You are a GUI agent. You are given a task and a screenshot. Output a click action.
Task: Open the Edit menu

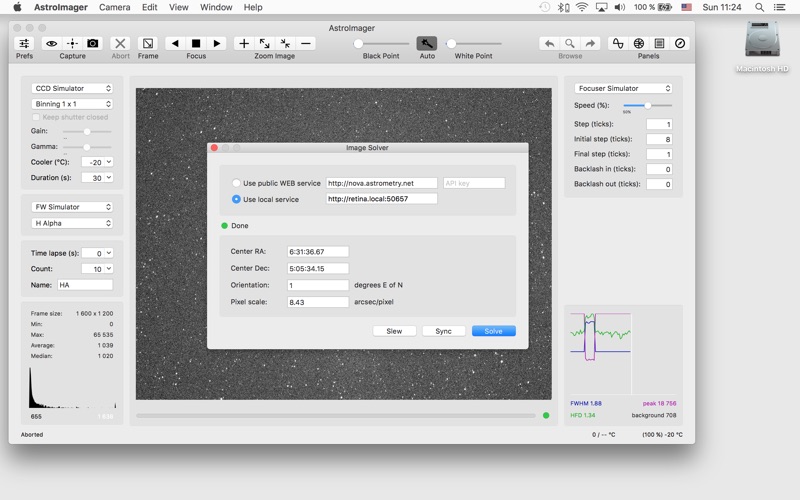[x=149, y=7]
